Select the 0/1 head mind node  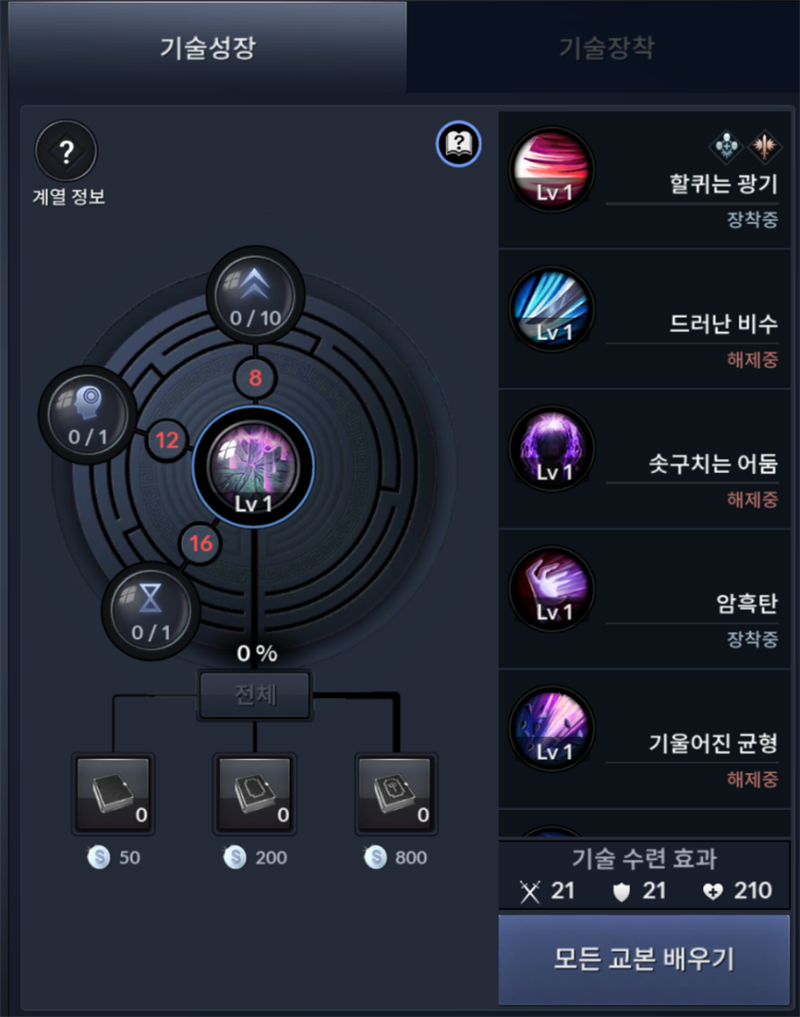(x=88, y=414)
